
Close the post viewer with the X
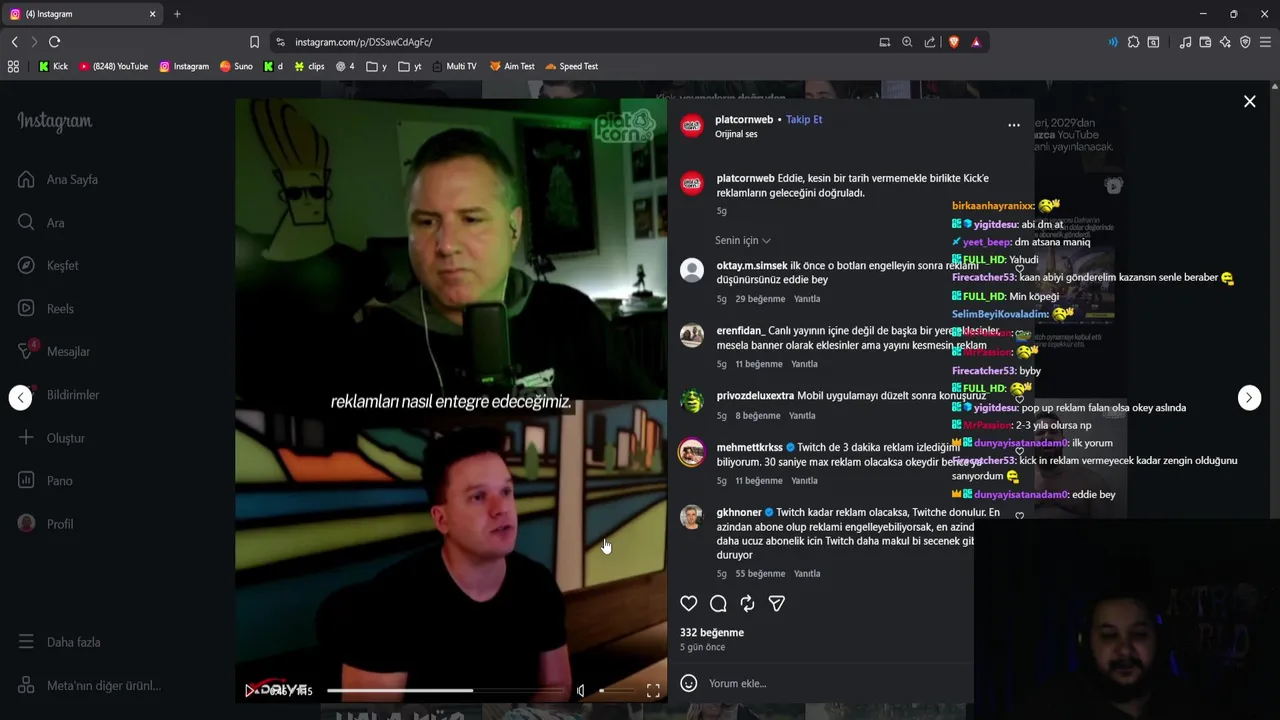coord(1249,101)
